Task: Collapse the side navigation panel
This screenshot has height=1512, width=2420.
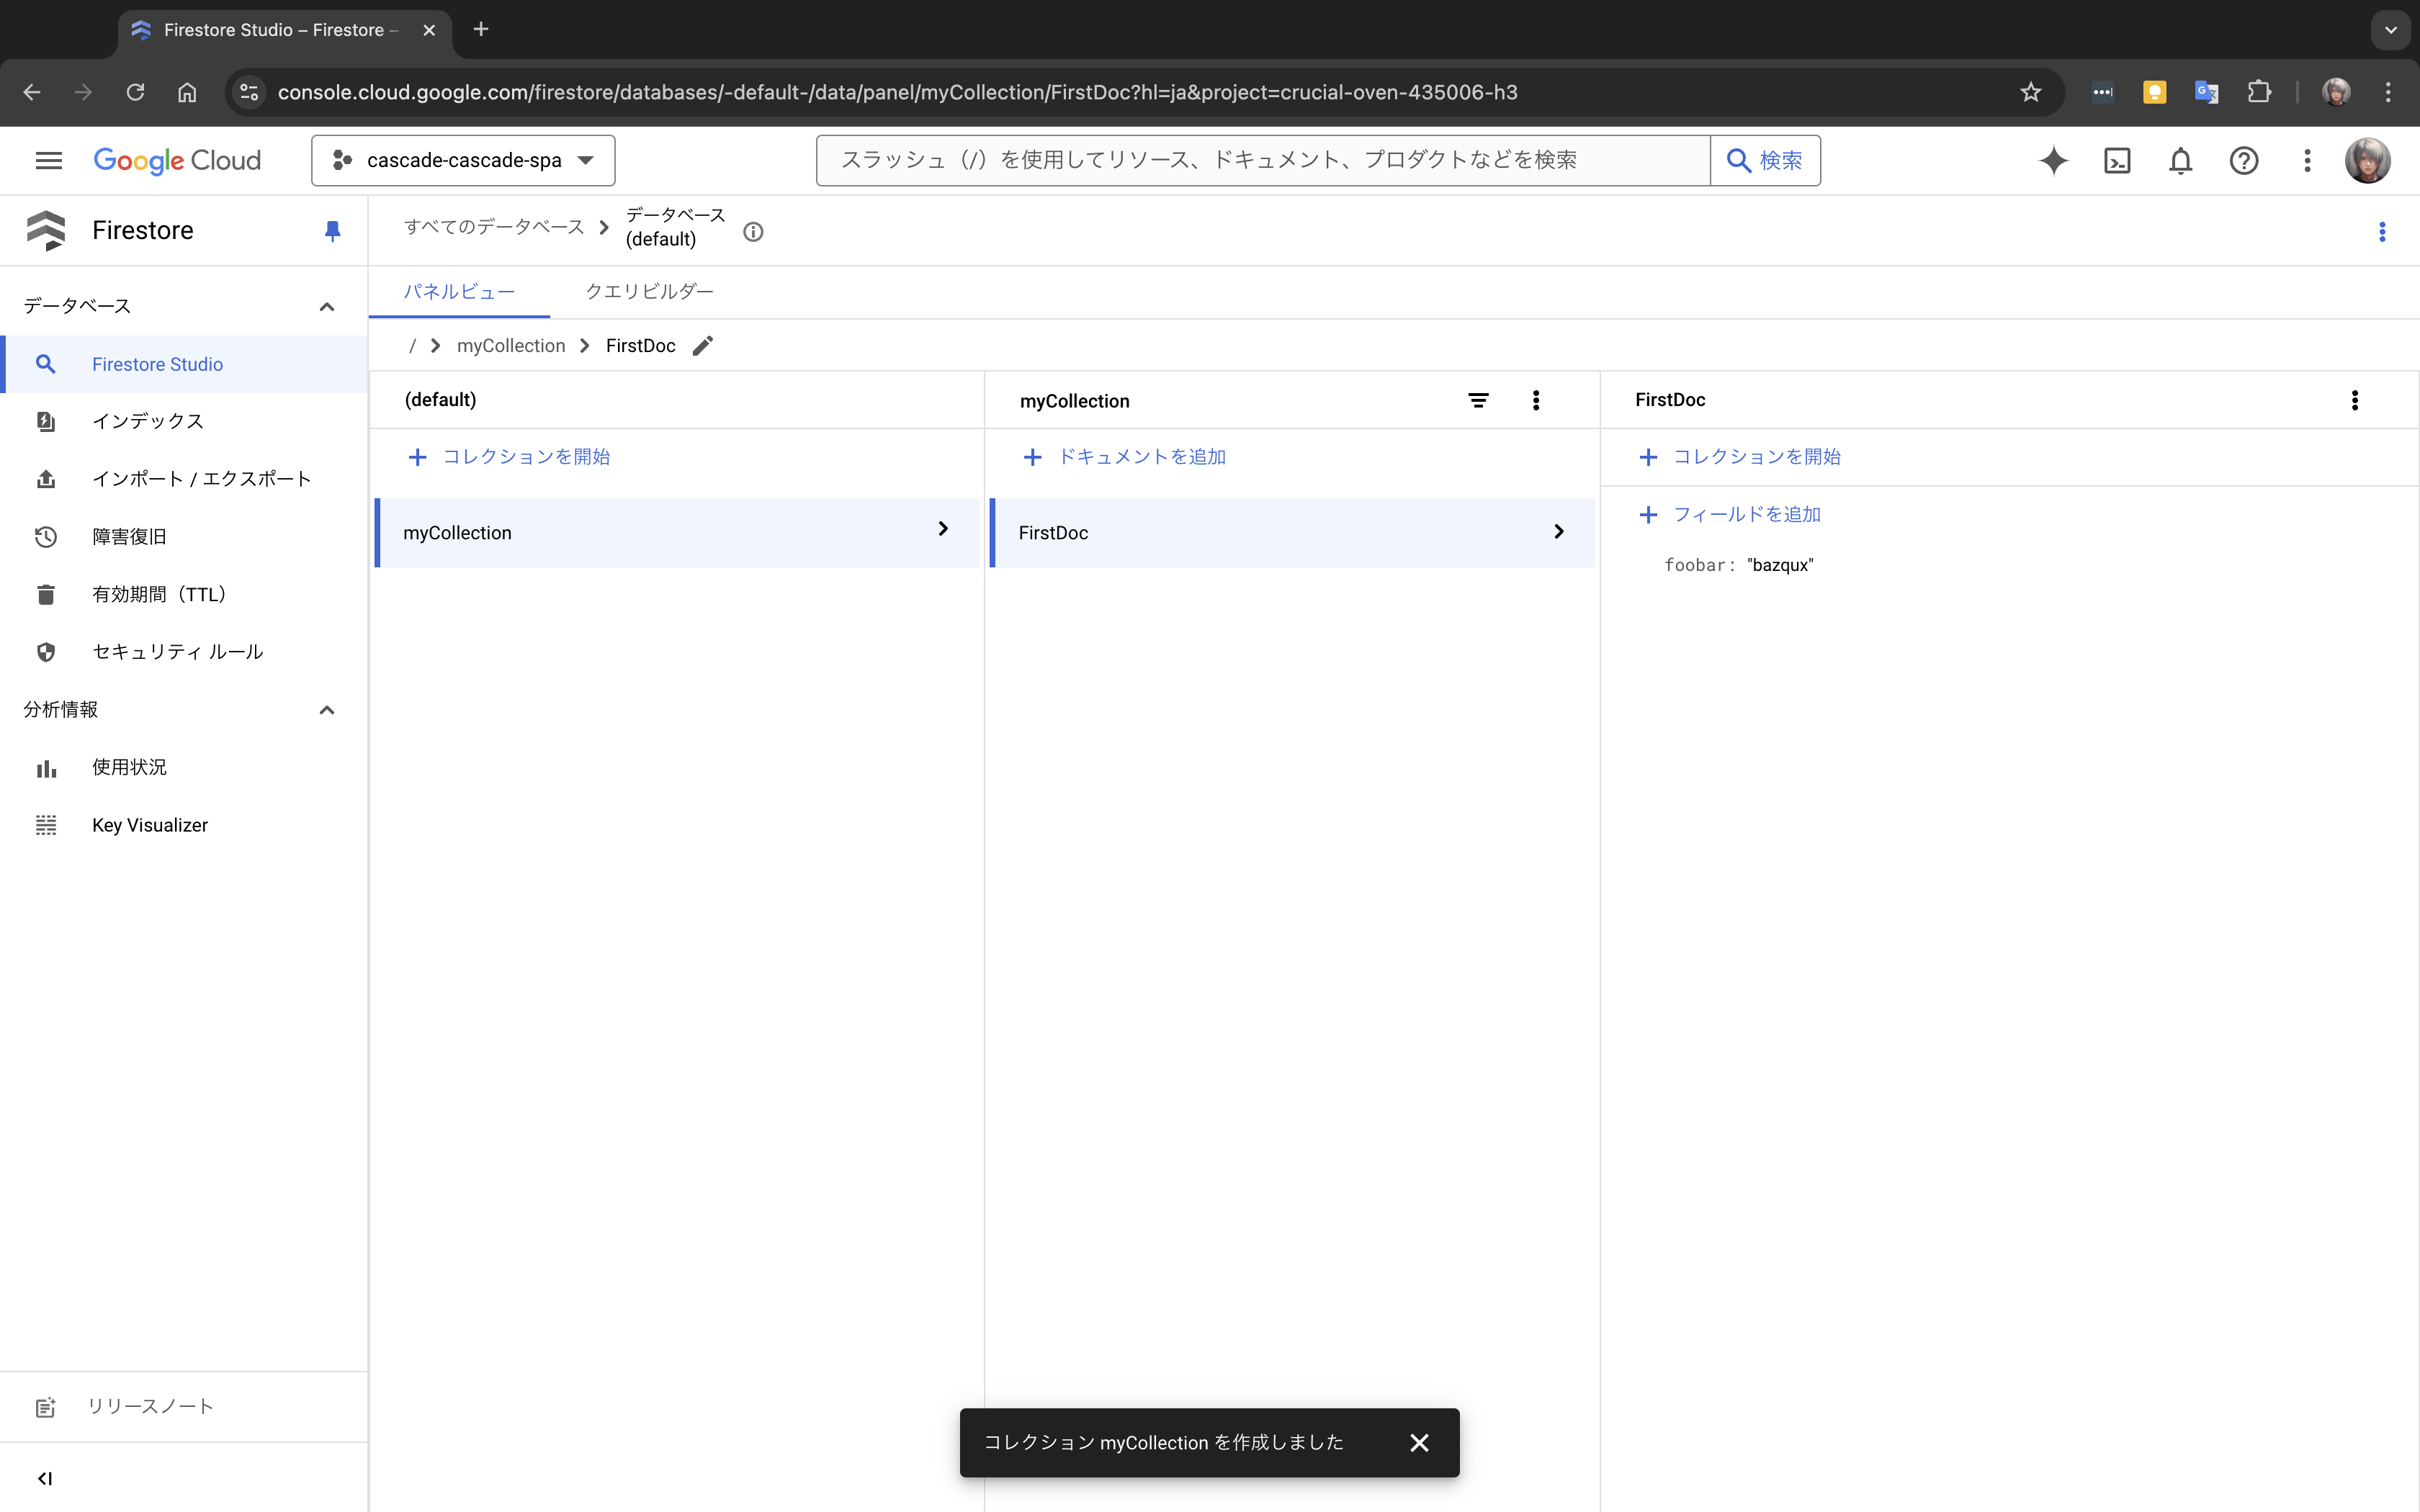Action: click(45, 1478)
